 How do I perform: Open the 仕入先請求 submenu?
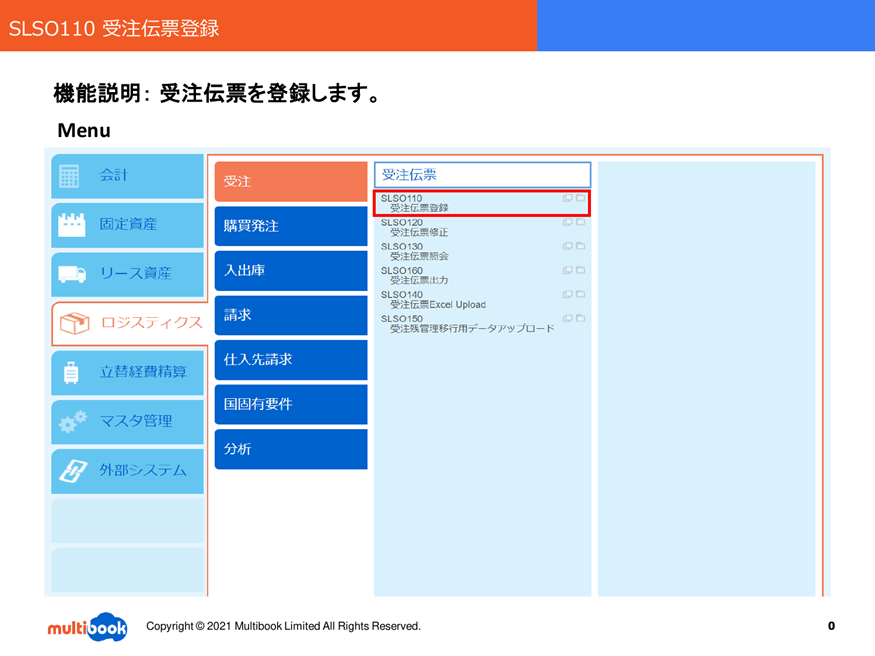(291, 360)
